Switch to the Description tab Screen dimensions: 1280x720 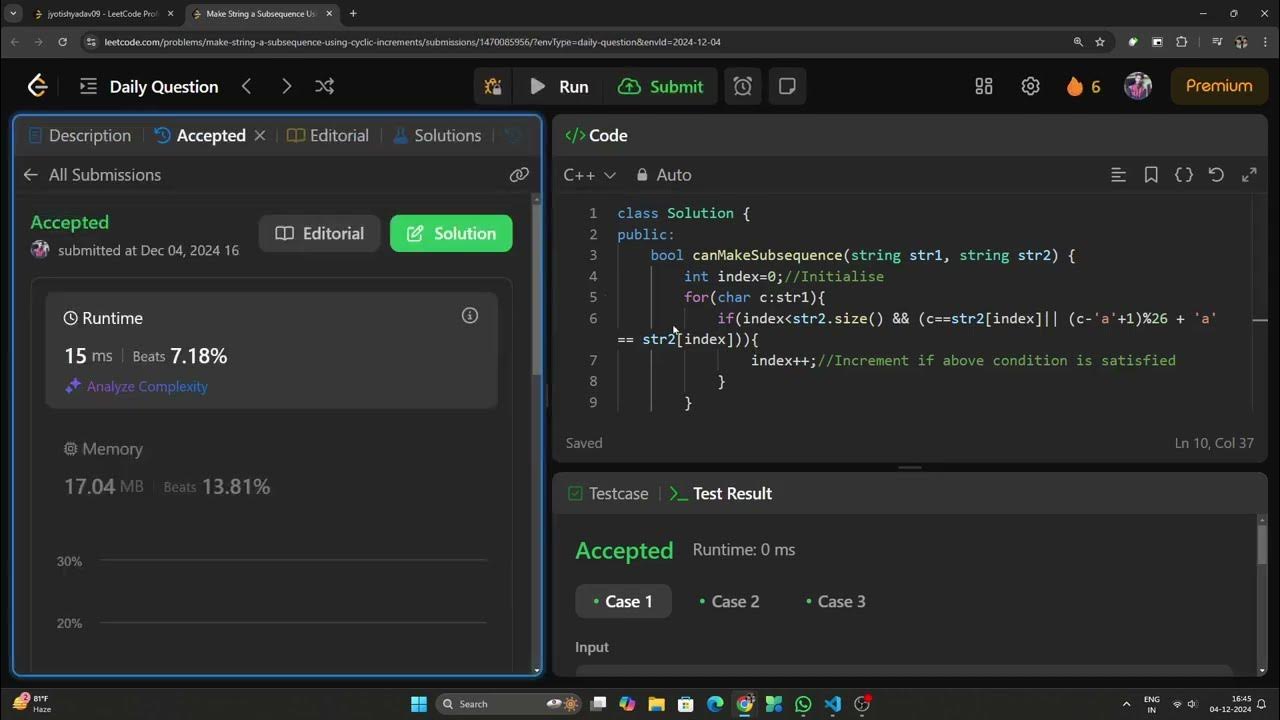[x=80, y=135]
